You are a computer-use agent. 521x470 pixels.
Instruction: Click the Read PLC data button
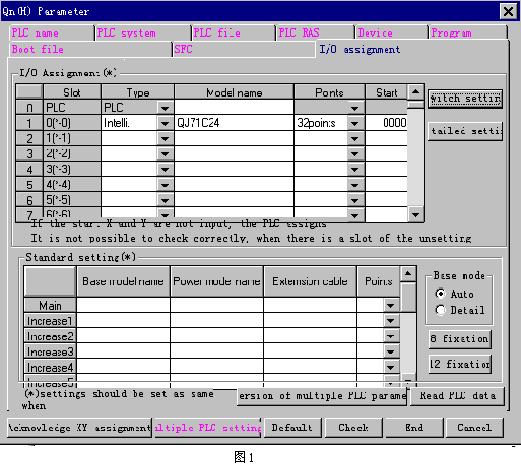(x=457, y=396)
